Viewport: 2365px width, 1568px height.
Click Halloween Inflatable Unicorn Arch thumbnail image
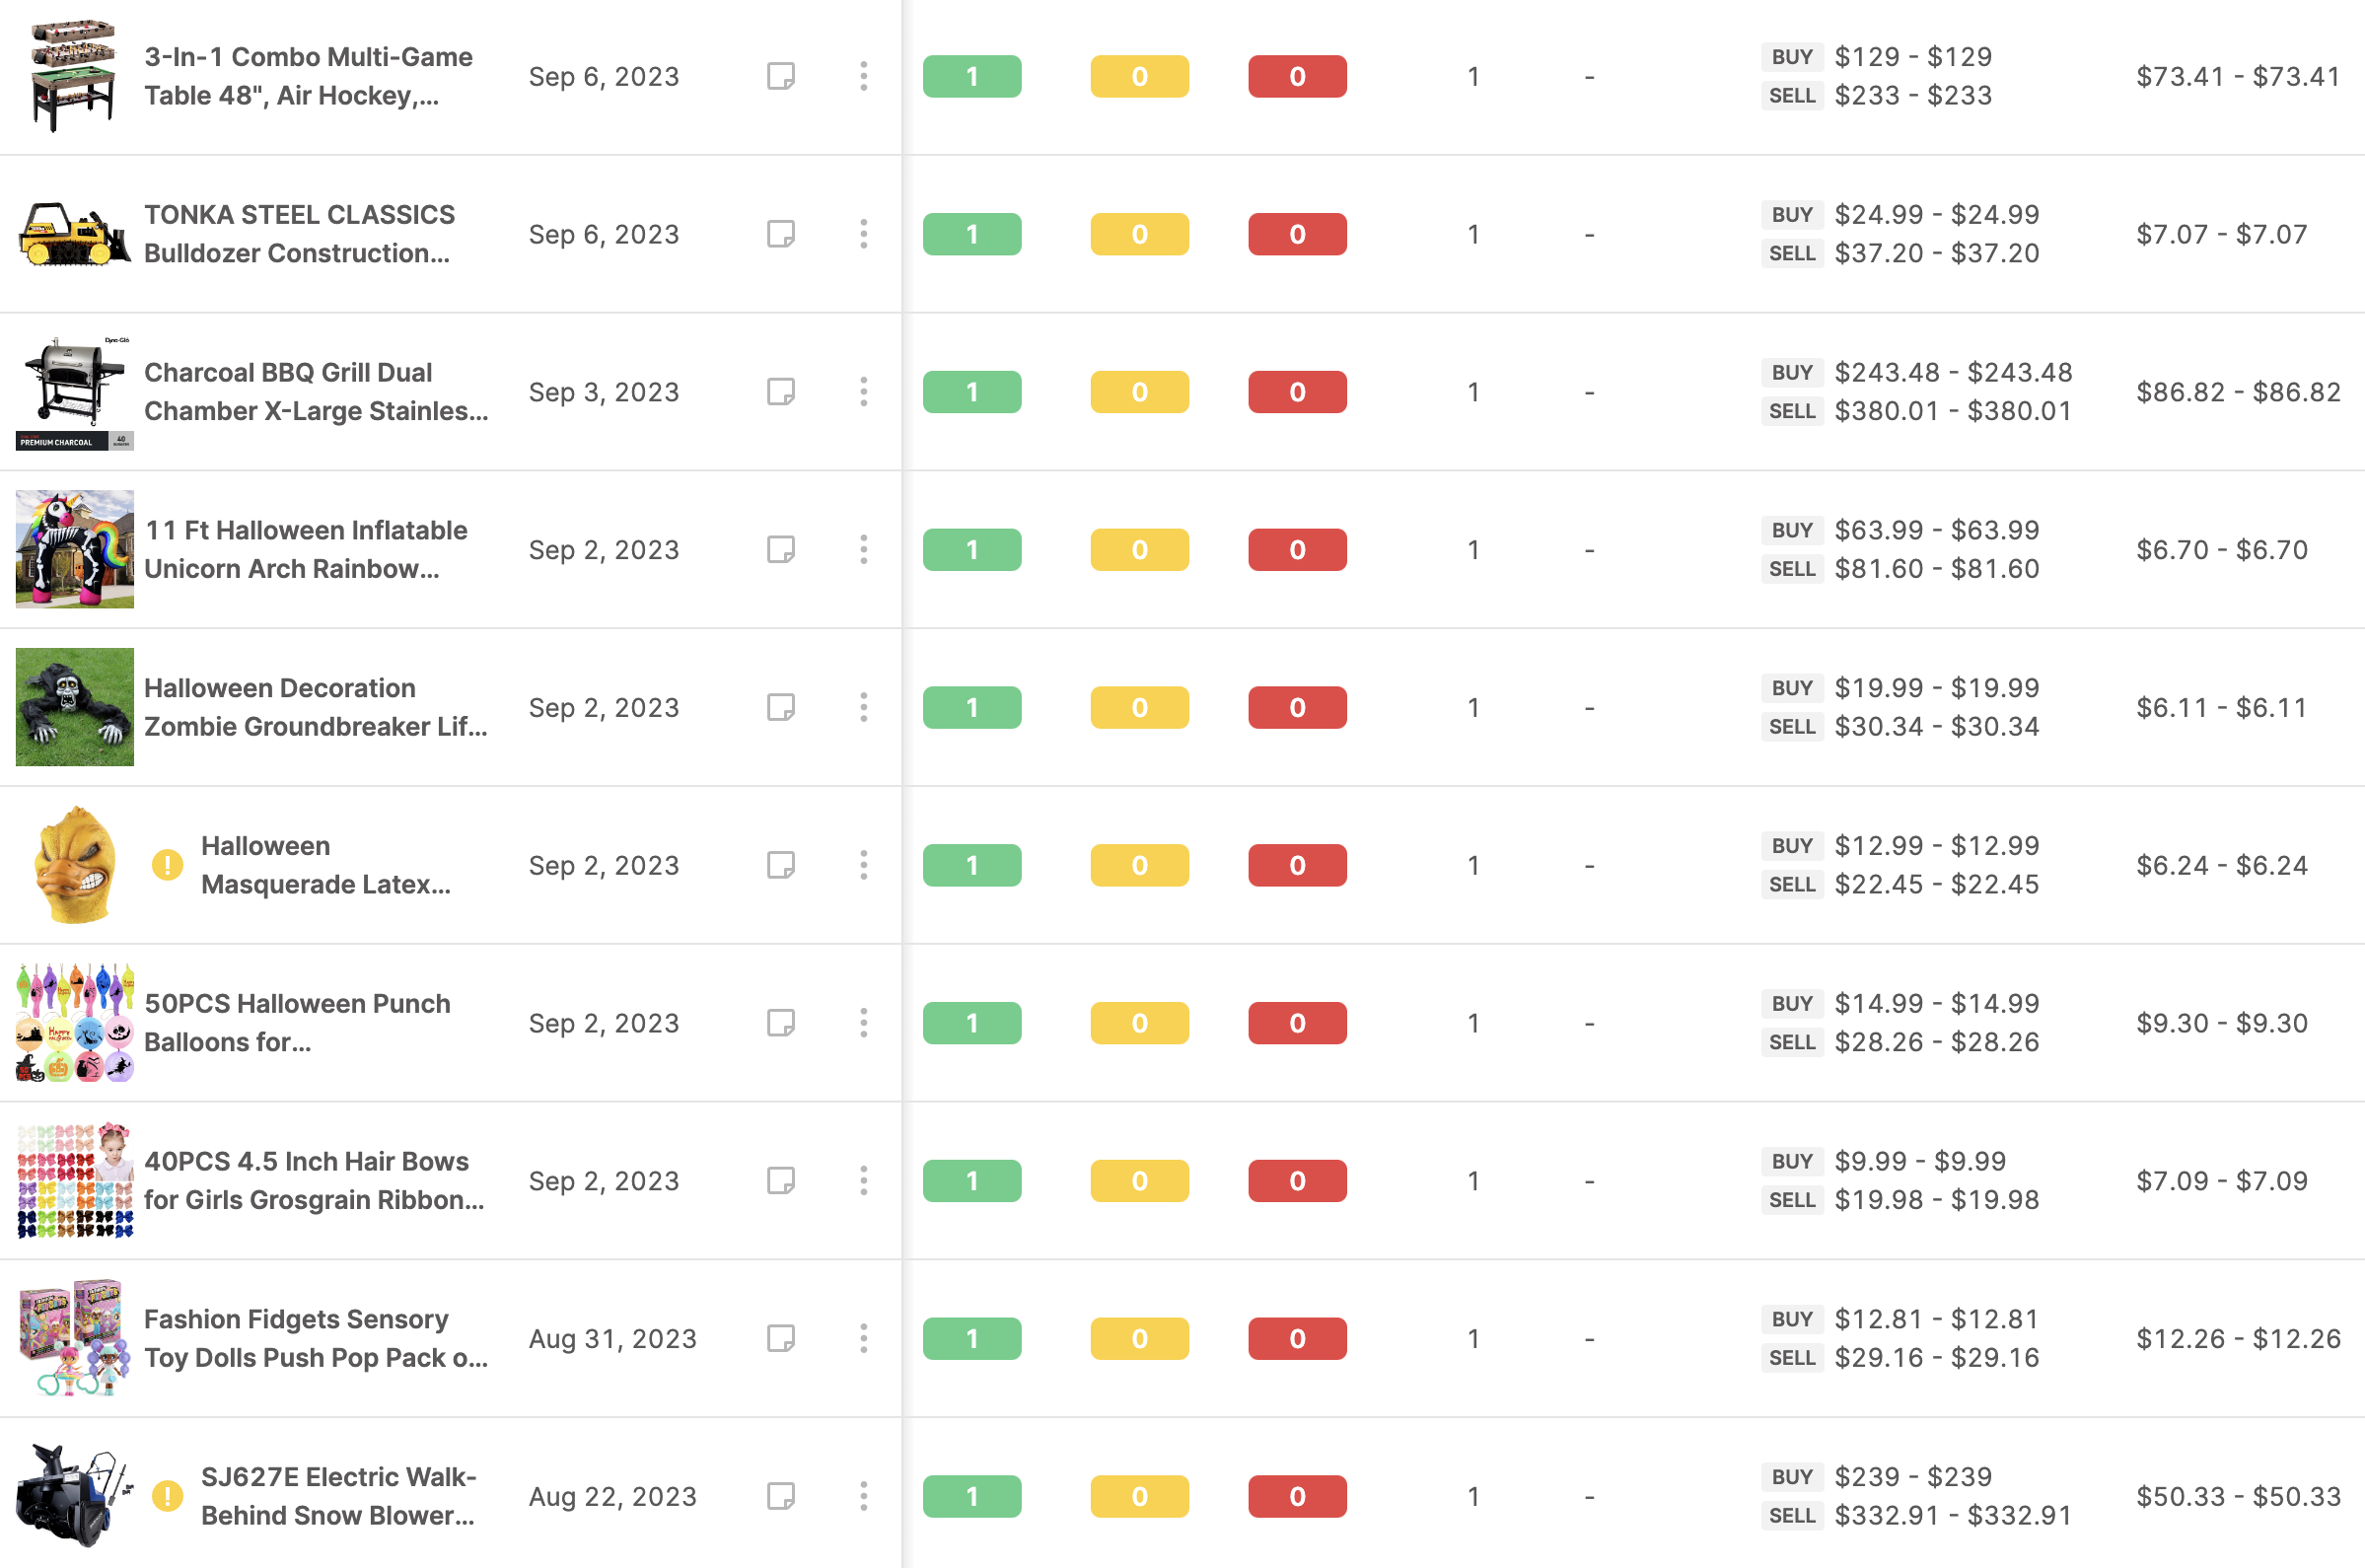(75, 550)
